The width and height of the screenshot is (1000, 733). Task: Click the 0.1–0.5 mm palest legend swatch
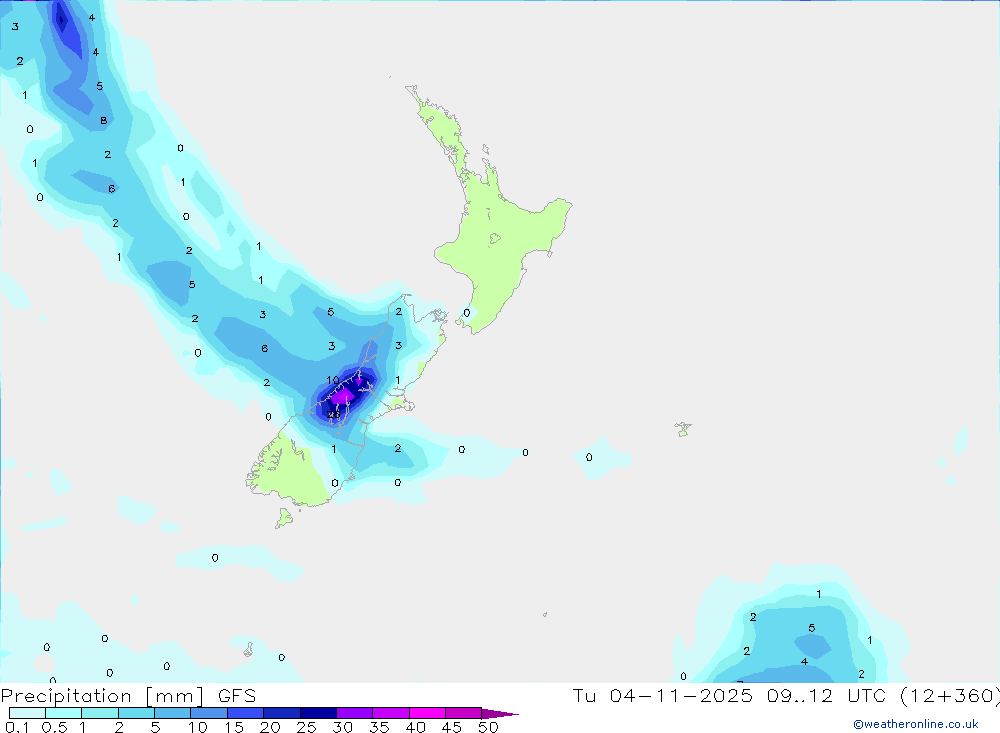pyautogui.click(x=27, y=713)
